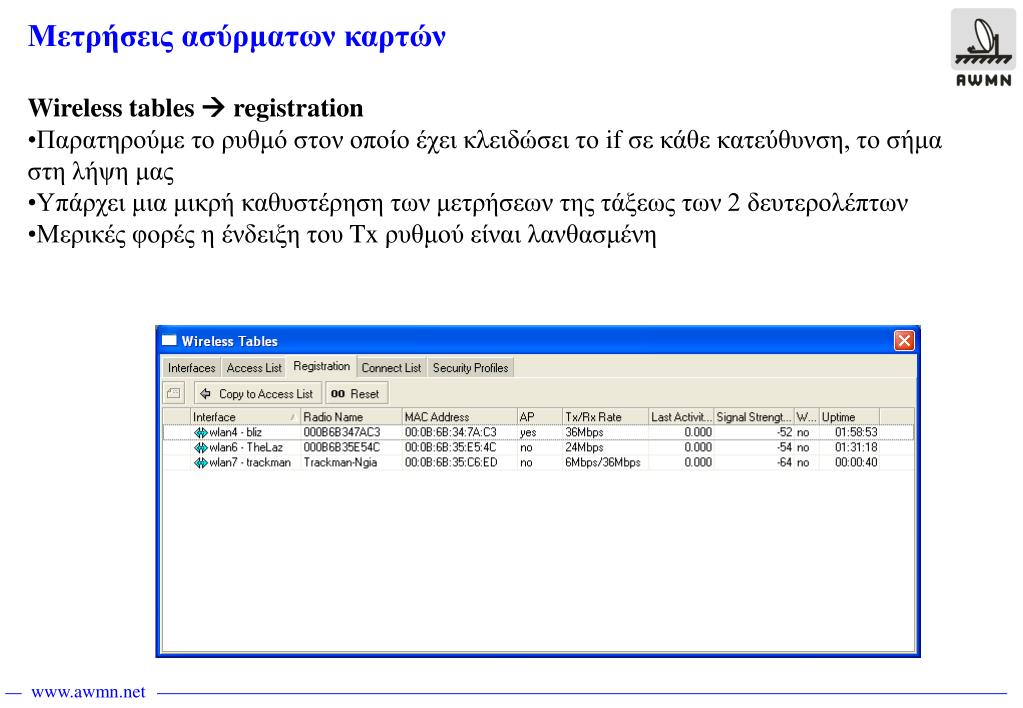The width and height of the screenshot is (1023, 708).
Task: Click the wlan6 - TheLaz interface icon
Action: click(x=200, y=447)
